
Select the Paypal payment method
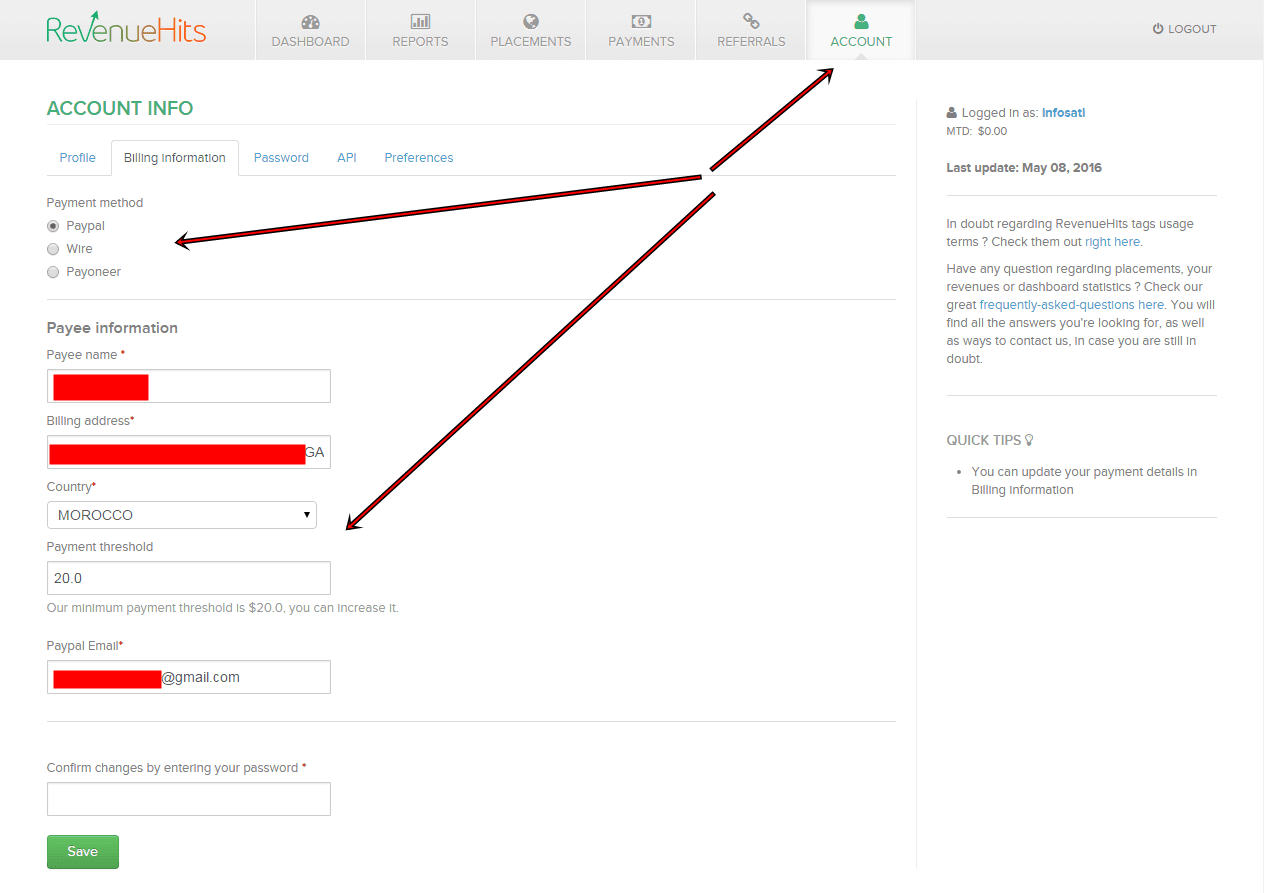53,226
